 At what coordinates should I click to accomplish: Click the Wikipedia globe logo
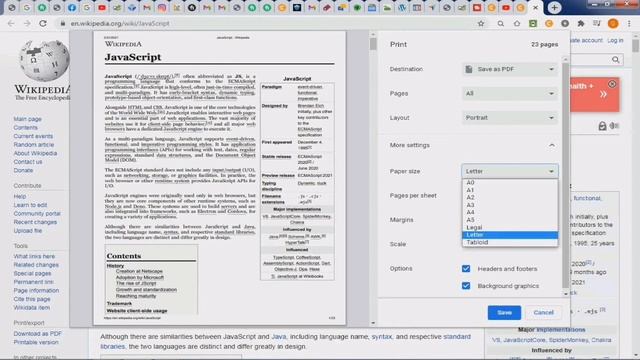pos(44,60)
